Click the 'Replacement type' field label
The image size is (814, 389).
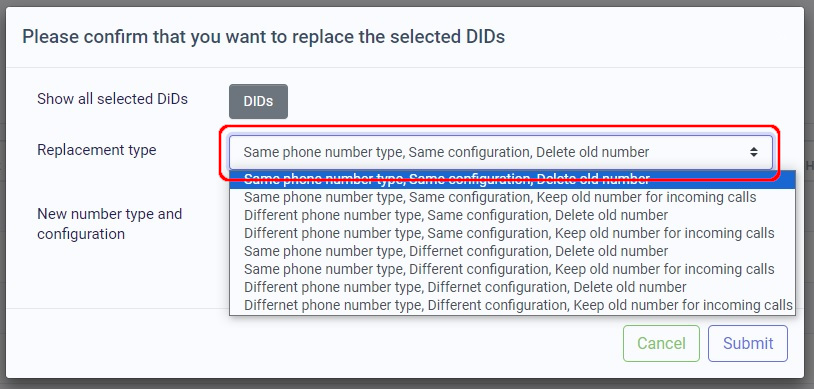pos(97,150)
